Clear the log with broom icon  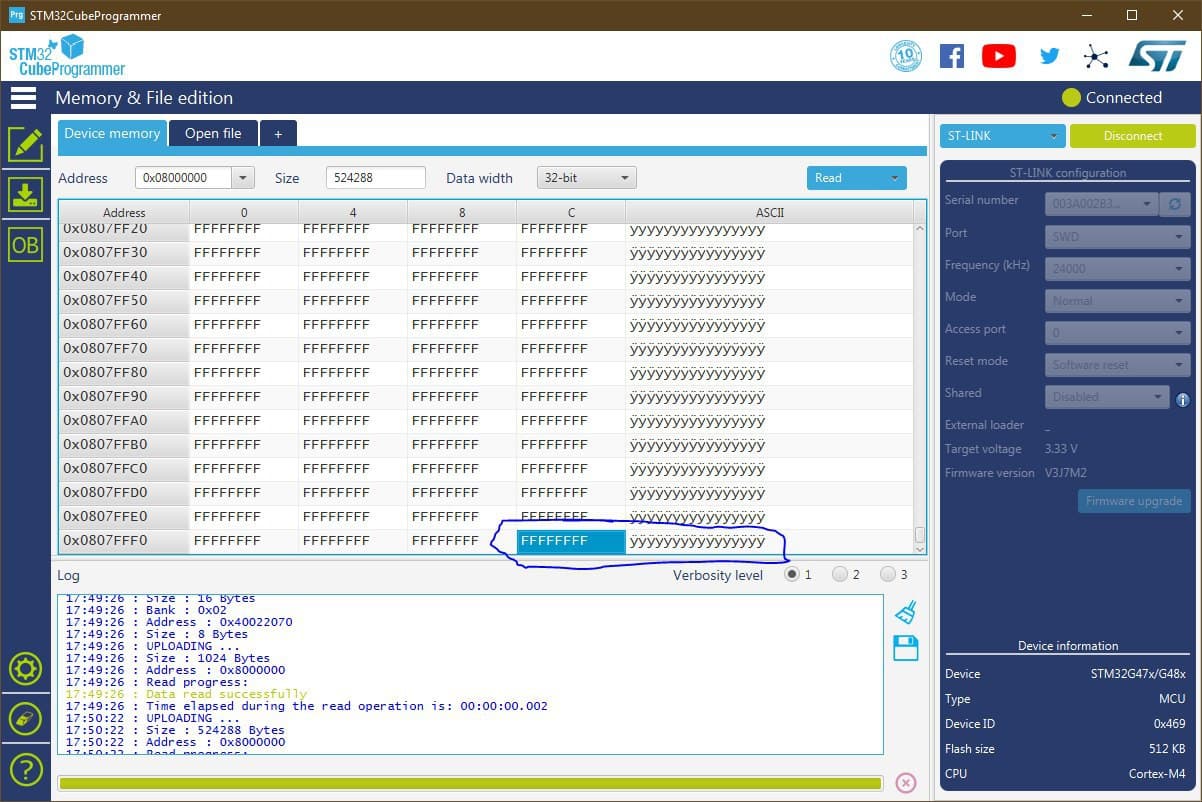click(906, 612)
